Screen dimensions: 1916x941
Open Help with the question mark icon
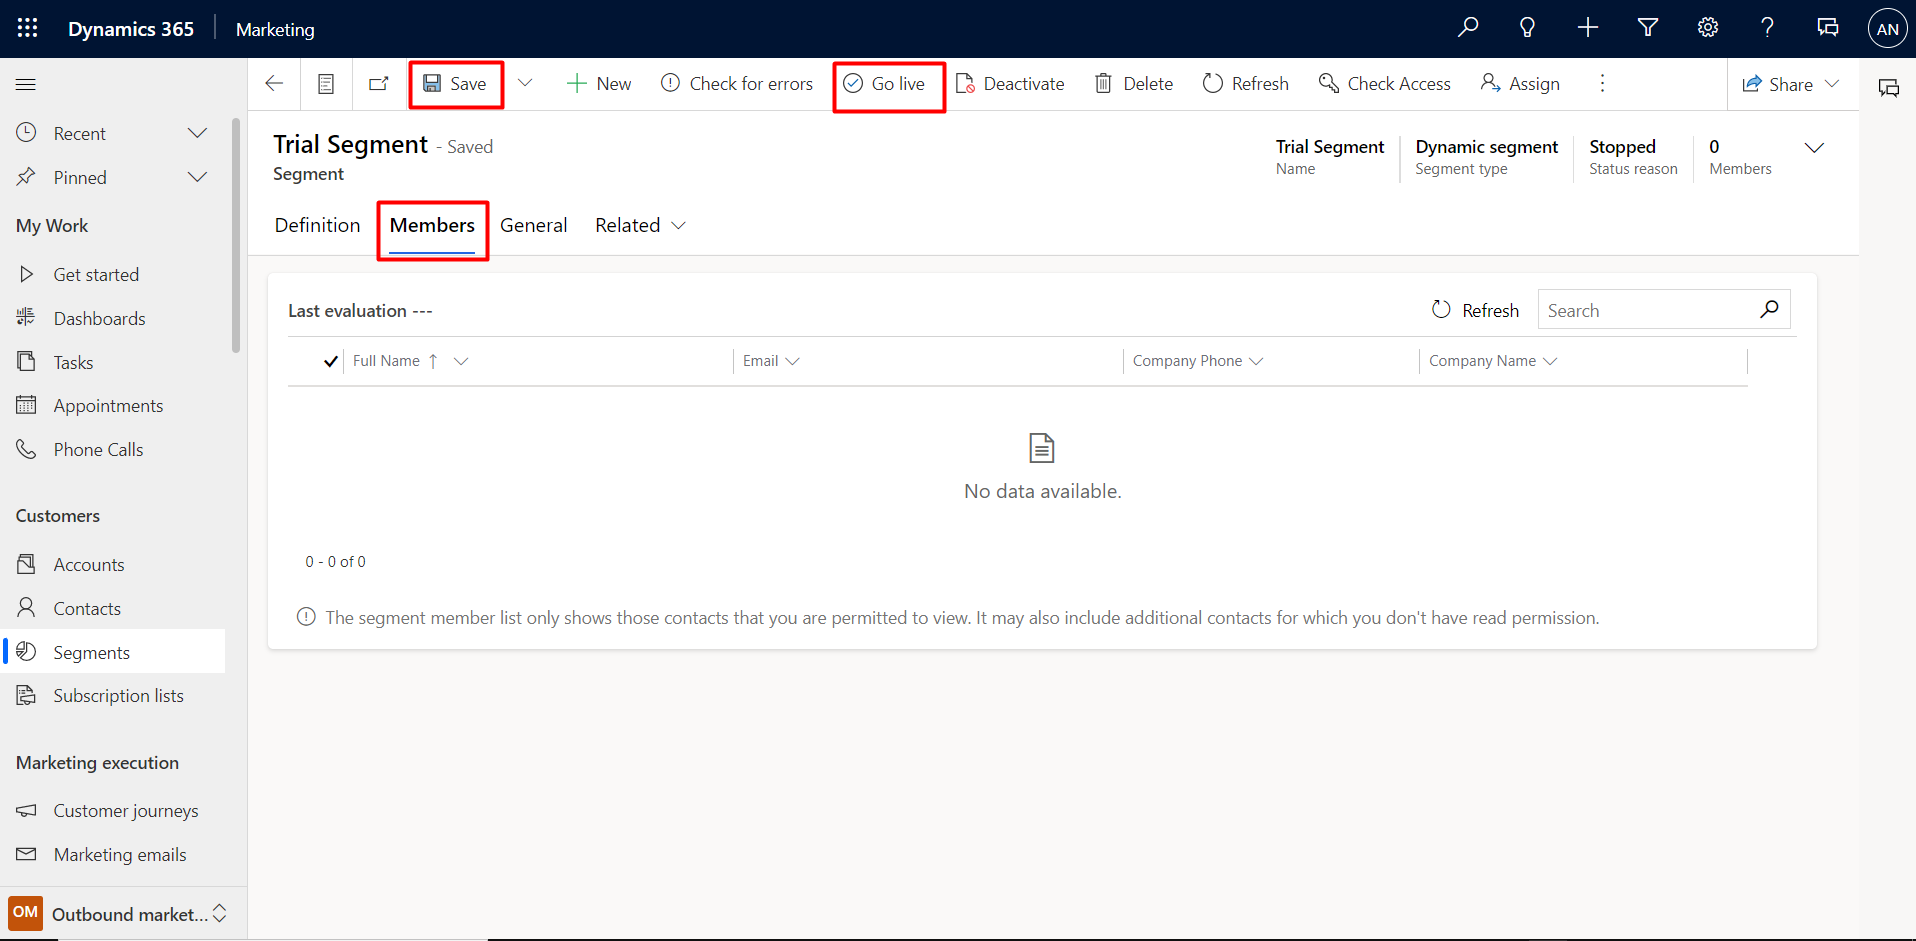(1767, 27)
